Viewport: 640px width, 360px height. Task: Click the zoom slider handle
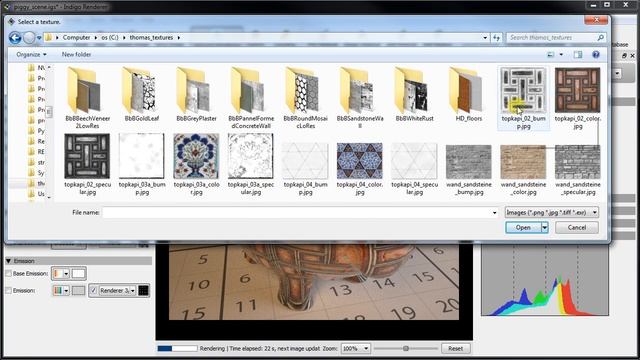point(406,349)
